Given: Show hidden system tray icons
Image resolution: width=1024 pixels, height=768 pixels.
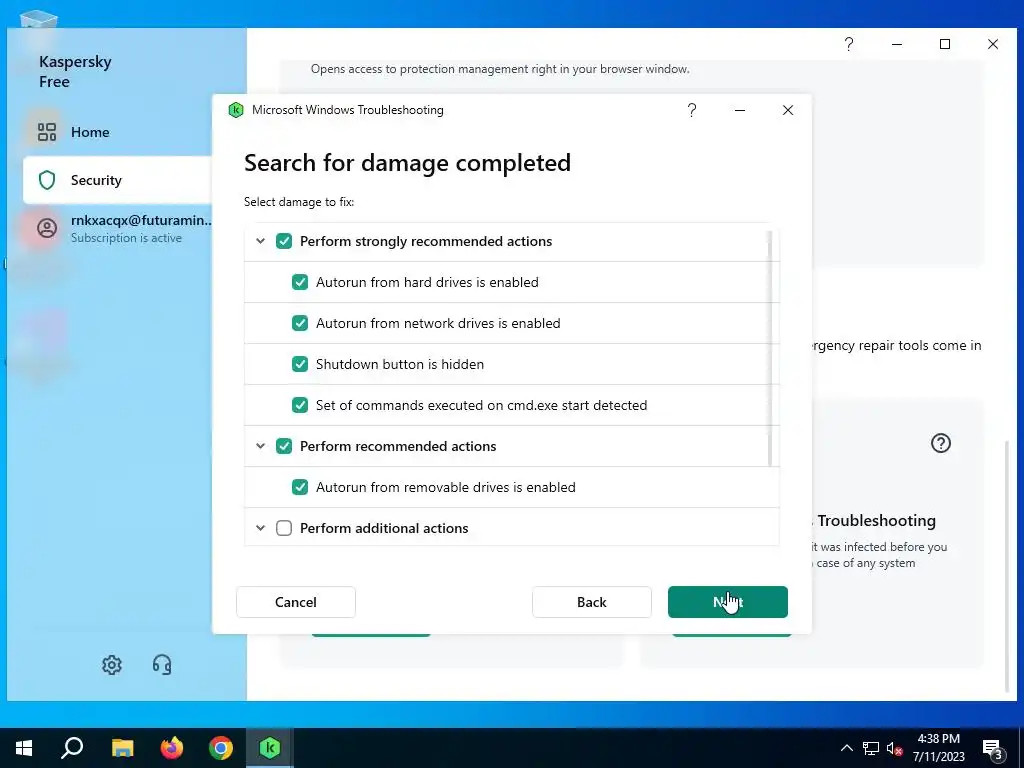Looking at the screenshot, I should coord(846,748).
